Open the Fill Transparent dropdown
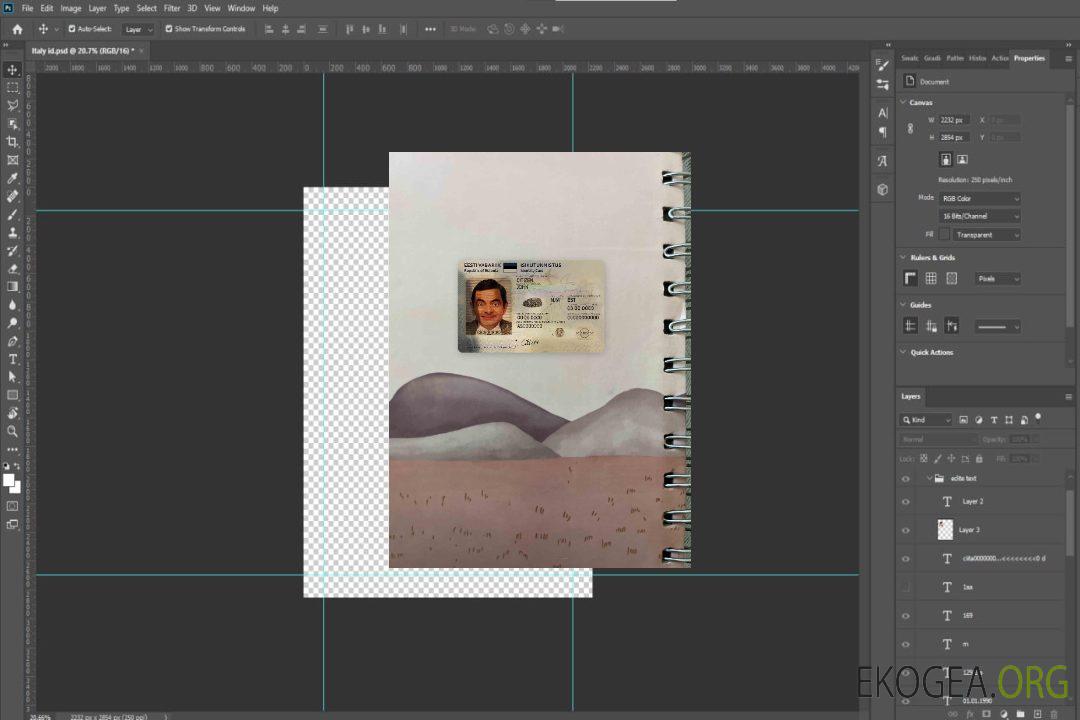This screenshot has width=1080, height=720. click(986, 235)
